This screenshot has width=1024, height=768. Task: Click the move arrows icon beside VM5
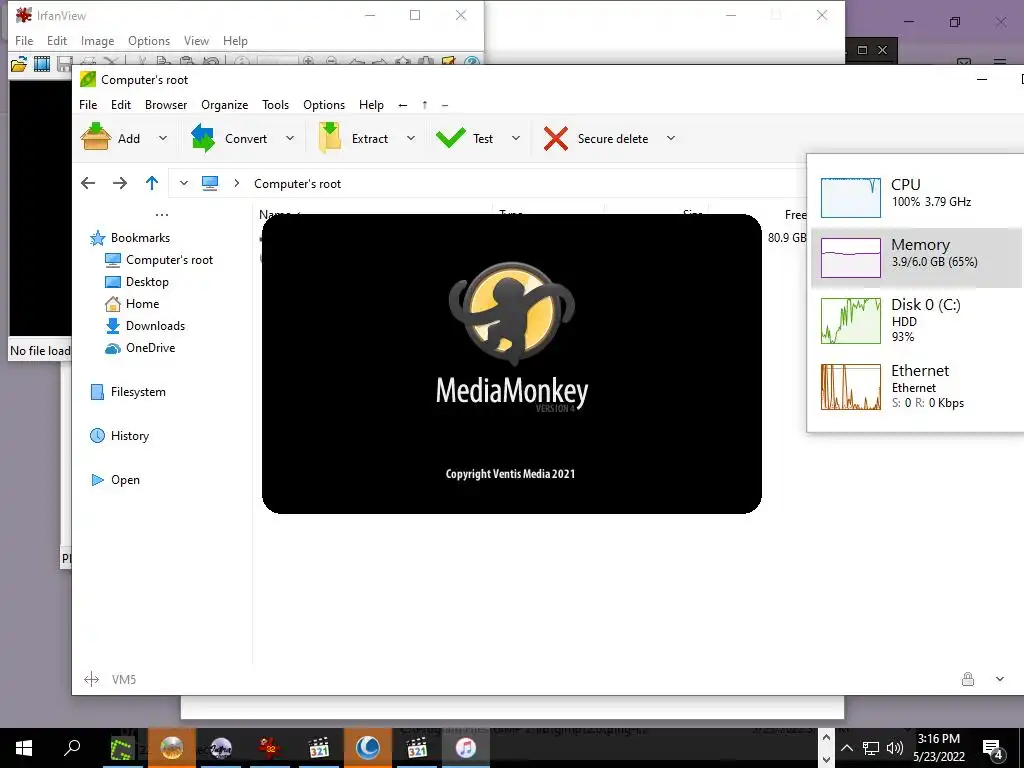coord(91,679)
